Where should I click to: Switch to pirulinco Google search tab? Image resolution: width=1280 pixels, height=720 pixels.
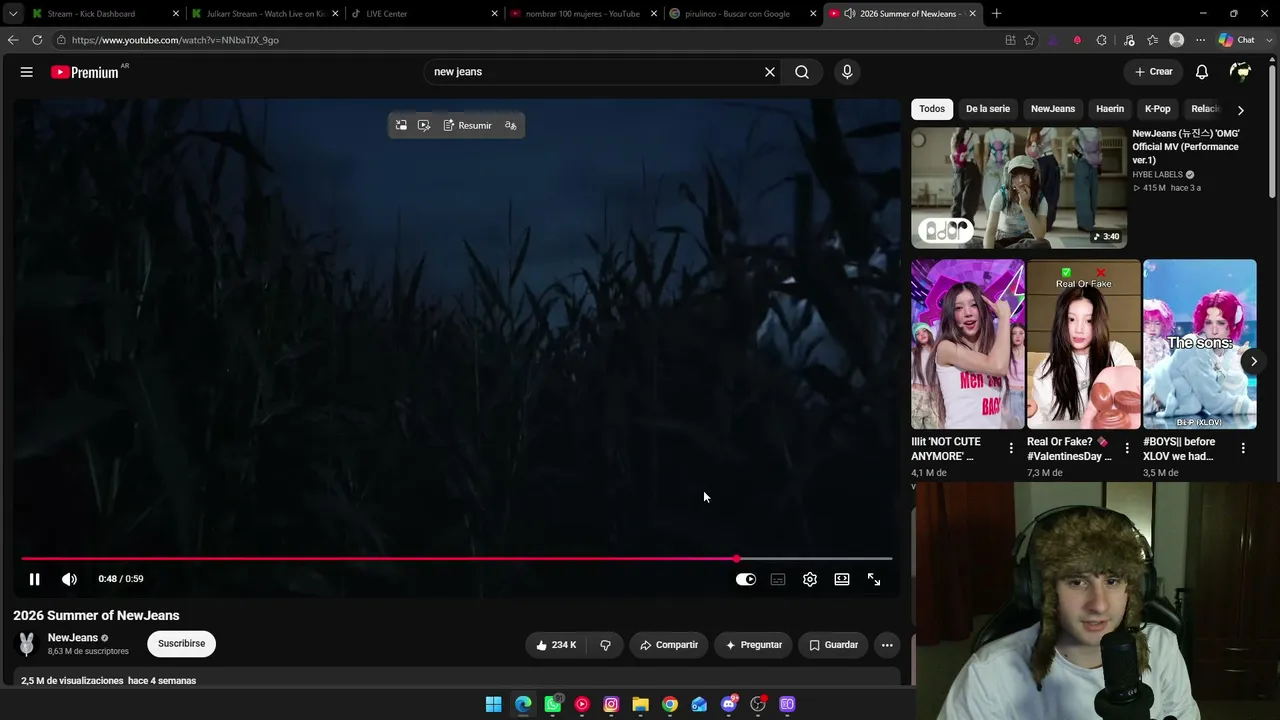coord(744,14)
